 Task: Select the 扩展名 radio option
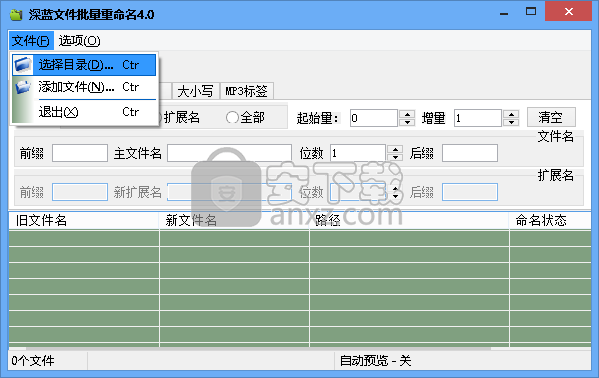pos(180,117)
